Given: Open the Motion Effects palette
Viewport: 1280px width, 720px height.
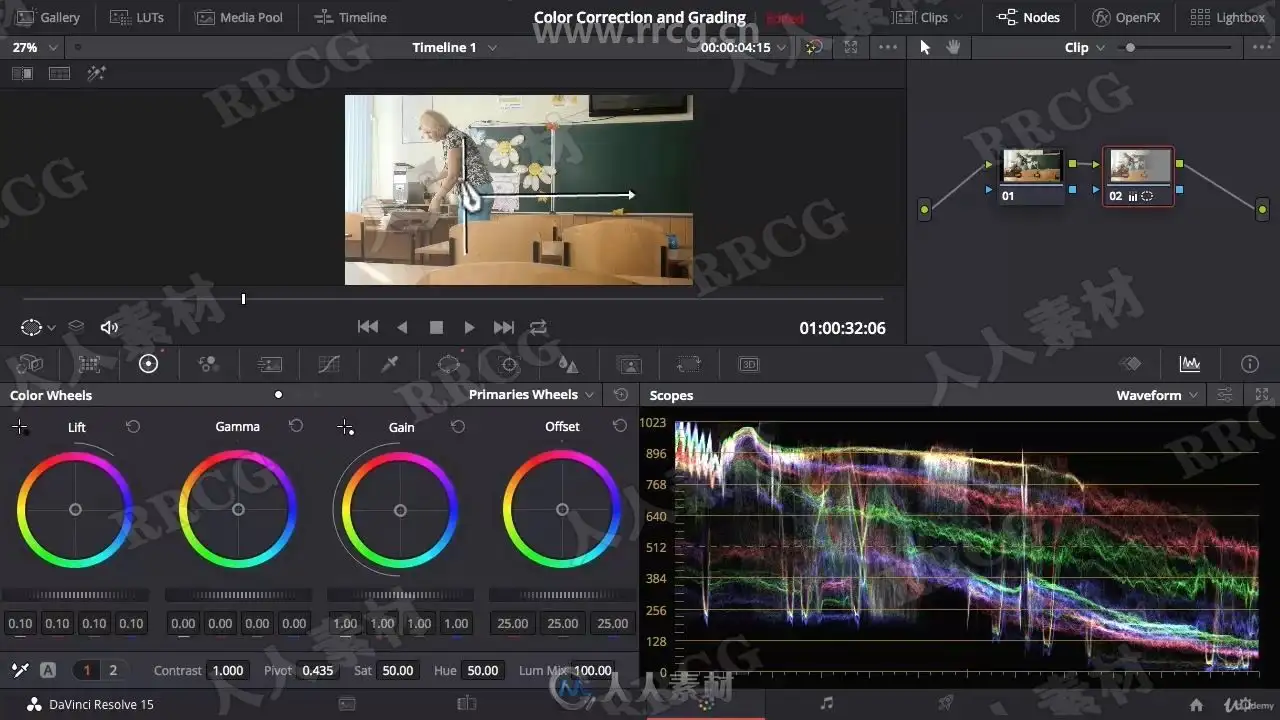Looking at the screenshot, I should (269, 364).
